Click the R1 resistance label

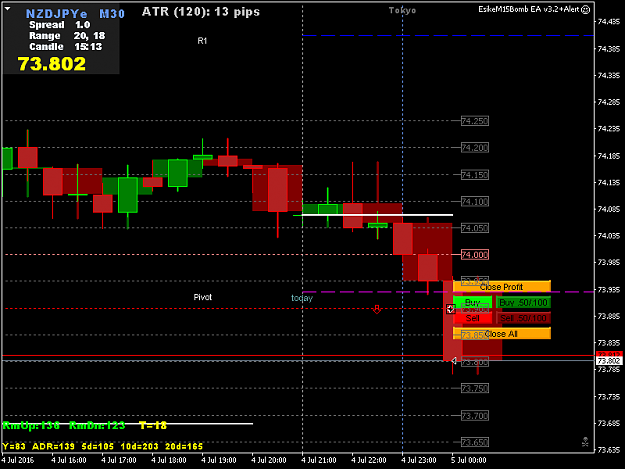point(202,41)
